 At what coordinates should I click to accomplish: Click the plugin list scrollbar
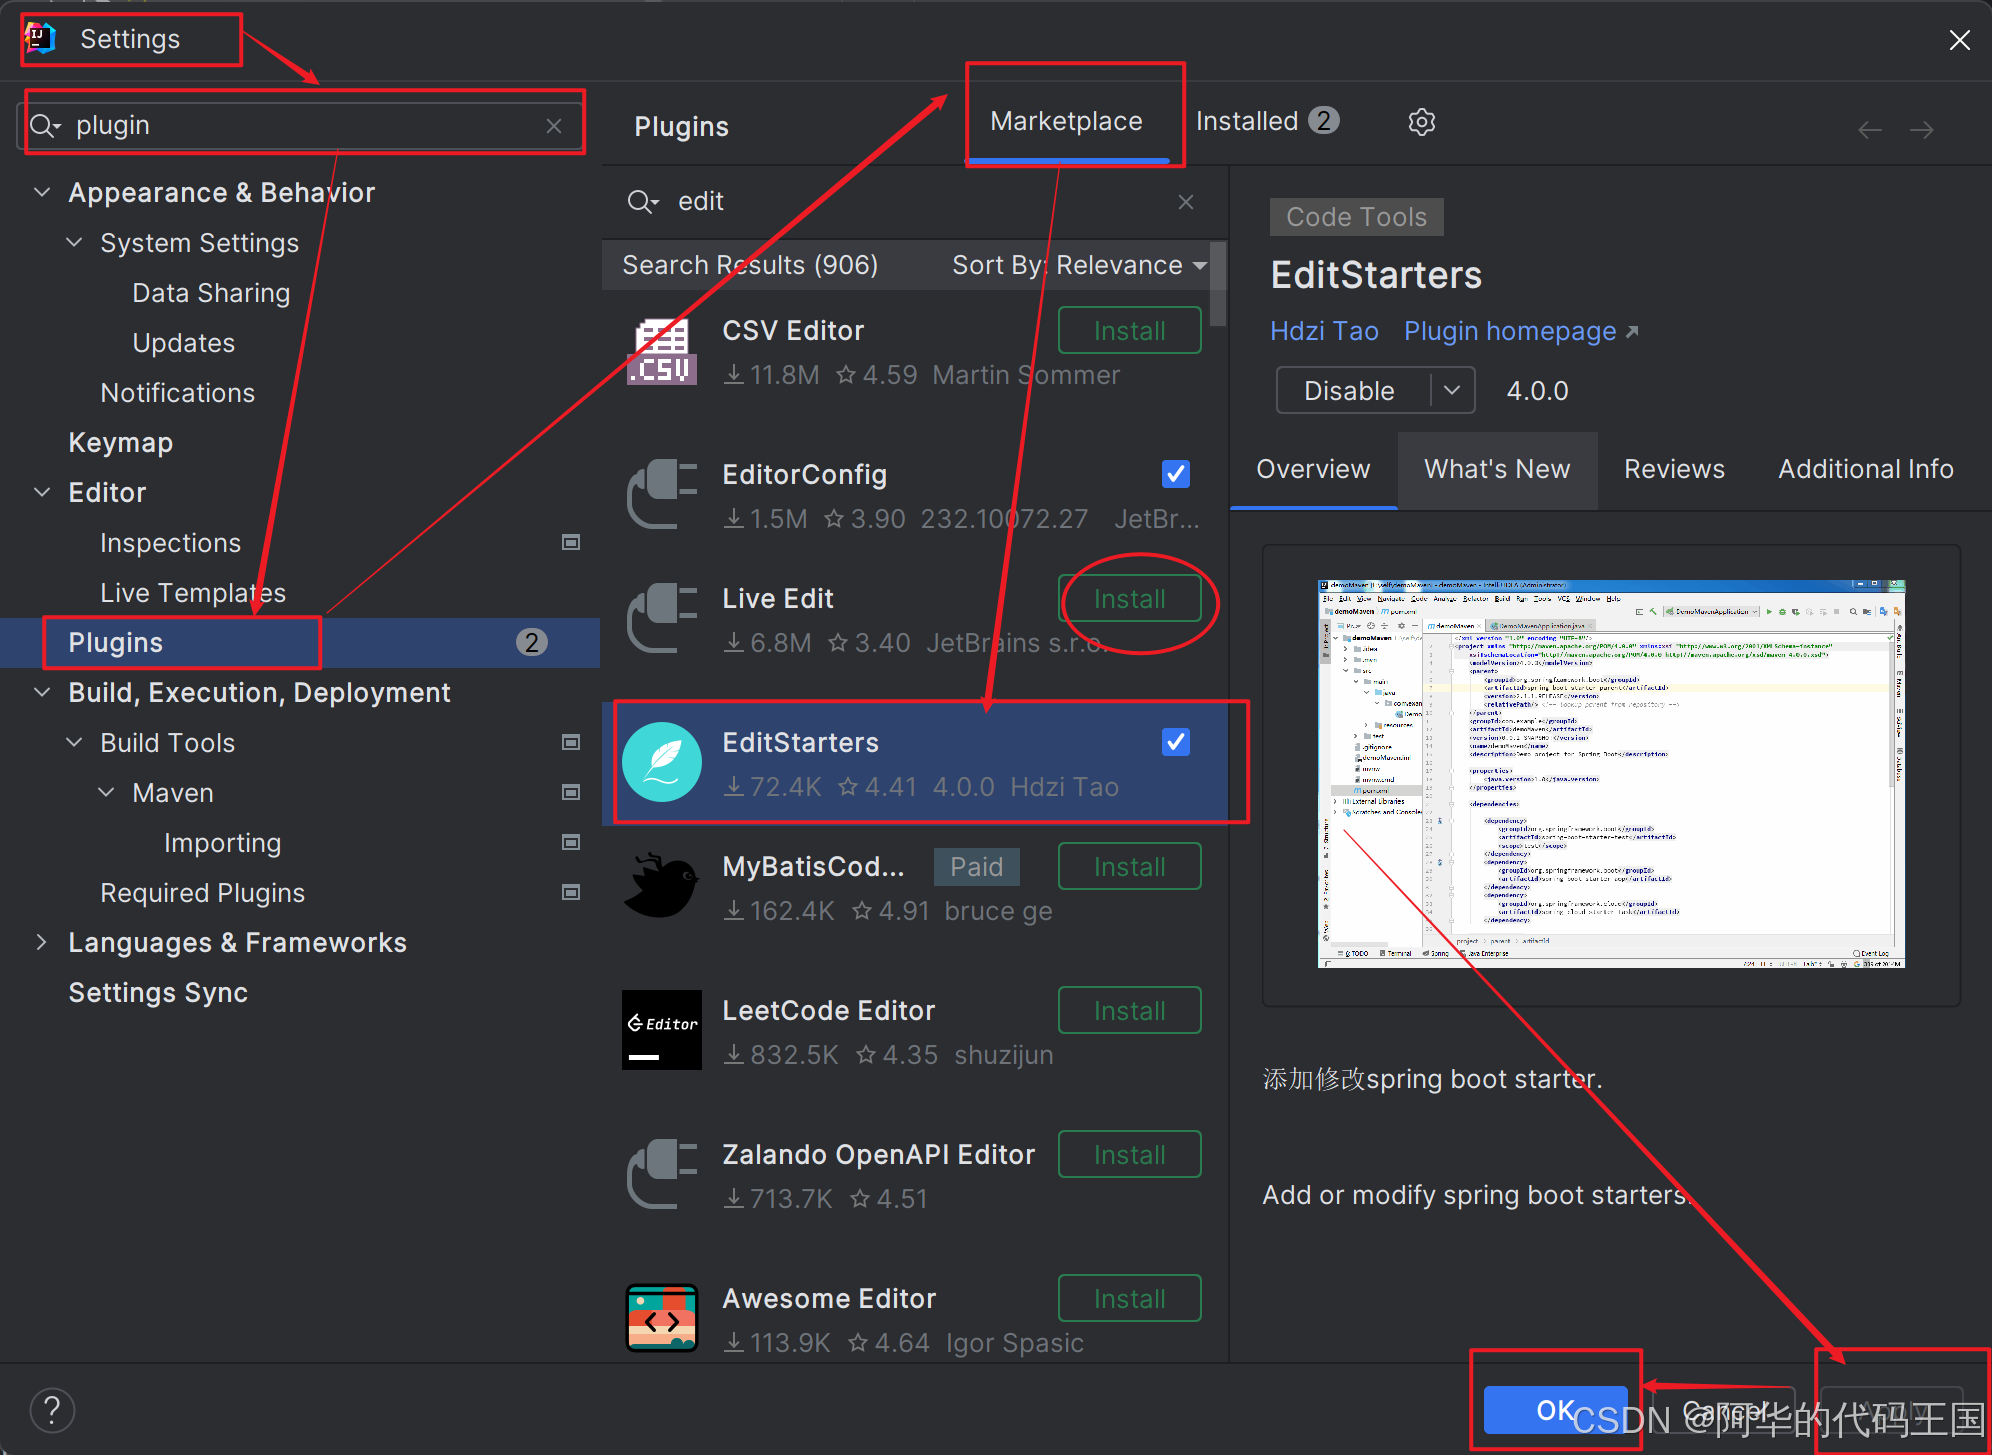click(x=1217, y=284)
